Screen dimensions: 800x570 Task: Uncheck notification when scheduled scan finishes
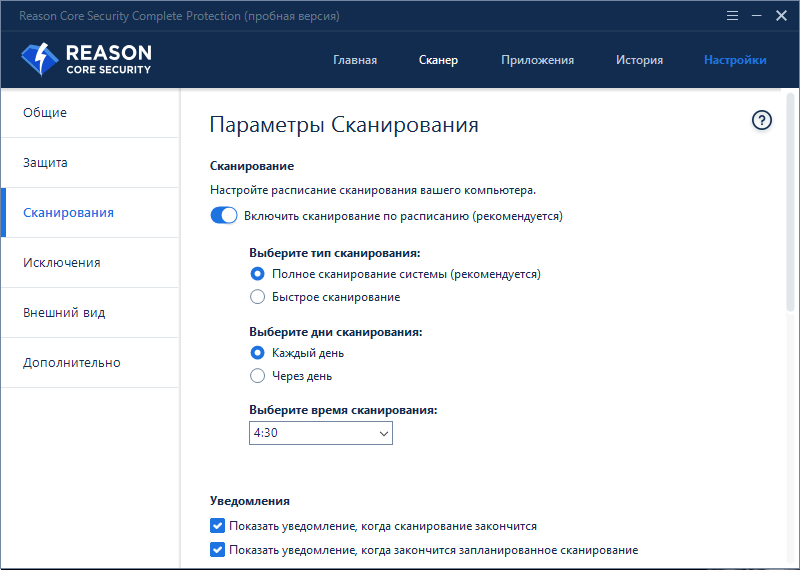tap(217, 550)
